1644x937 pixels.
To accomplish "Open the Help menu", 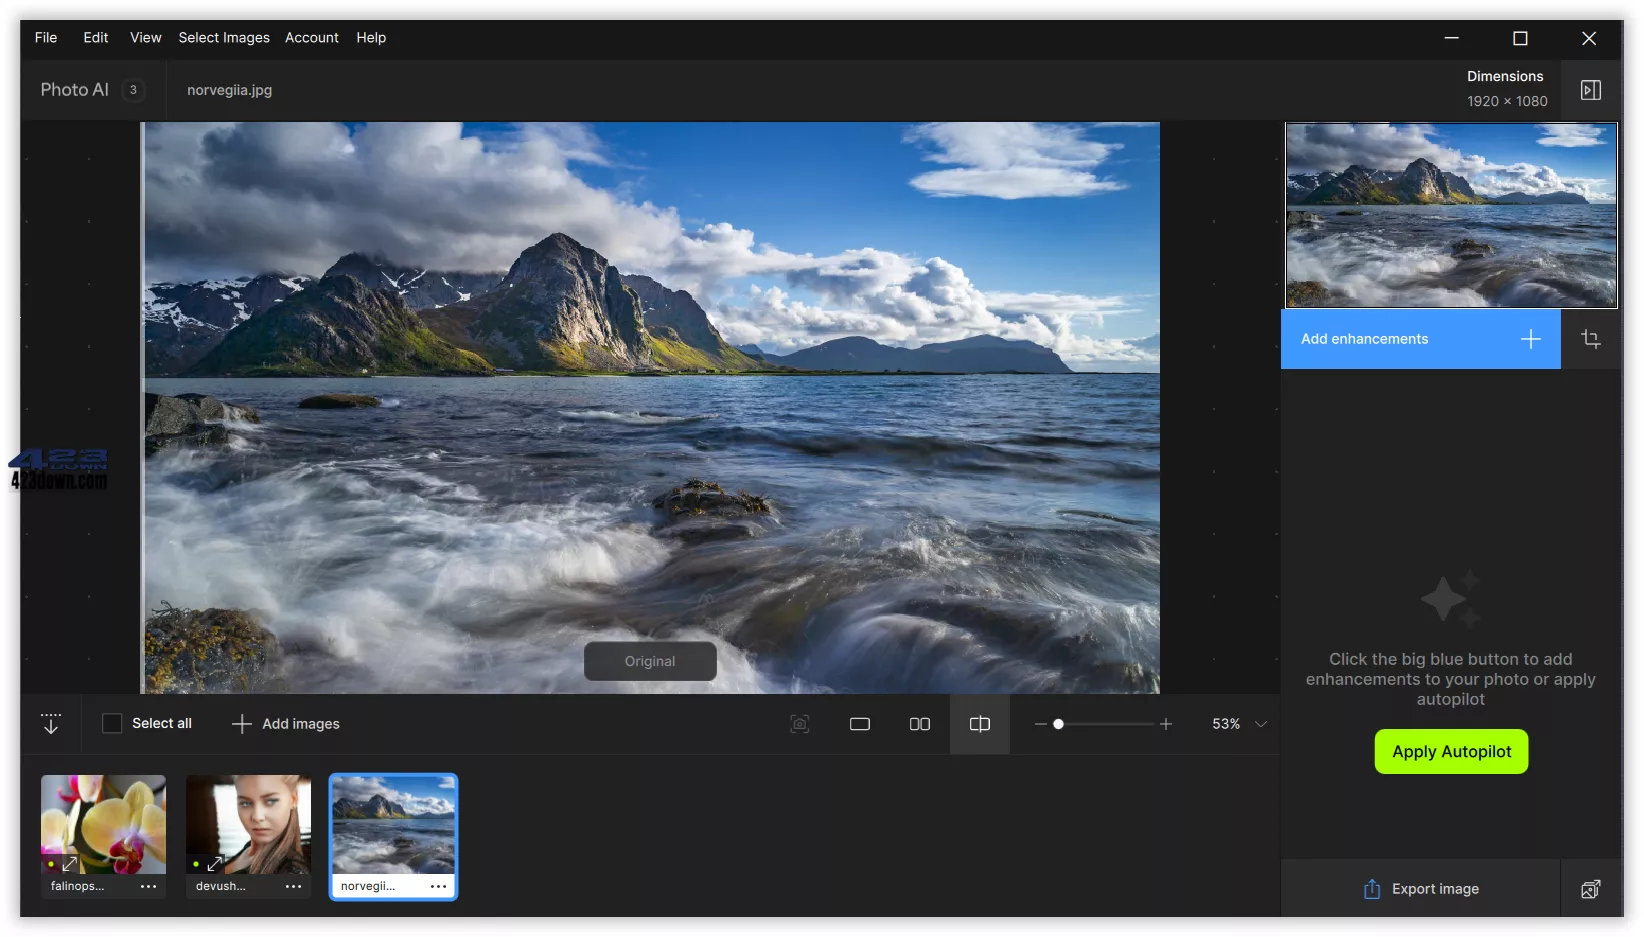I will pyautogui.click(x=371, y=38).
